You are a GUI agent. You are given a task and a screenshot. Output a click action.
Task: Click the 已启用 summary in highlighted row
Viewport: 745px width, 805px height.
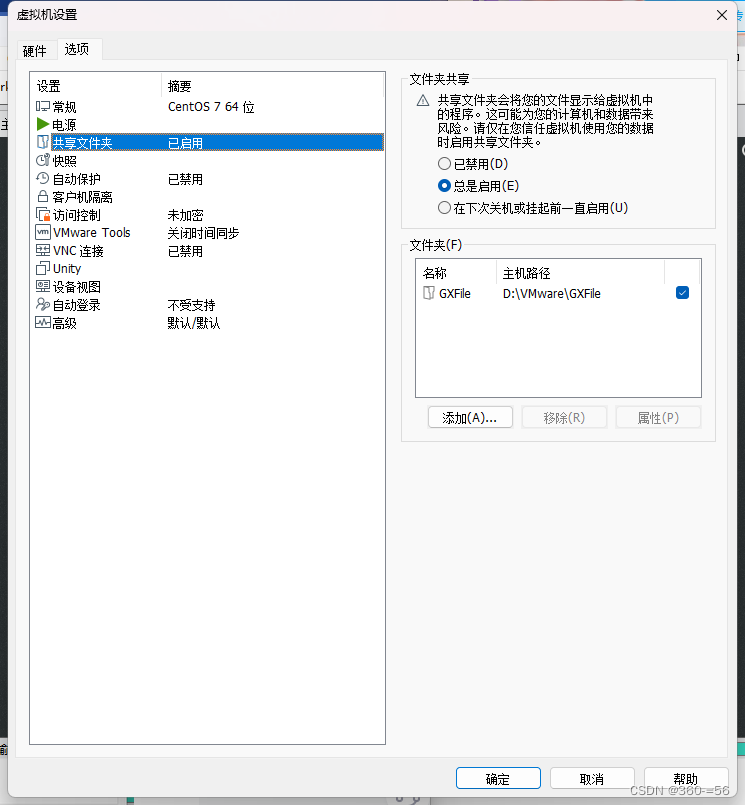[185, 143]
